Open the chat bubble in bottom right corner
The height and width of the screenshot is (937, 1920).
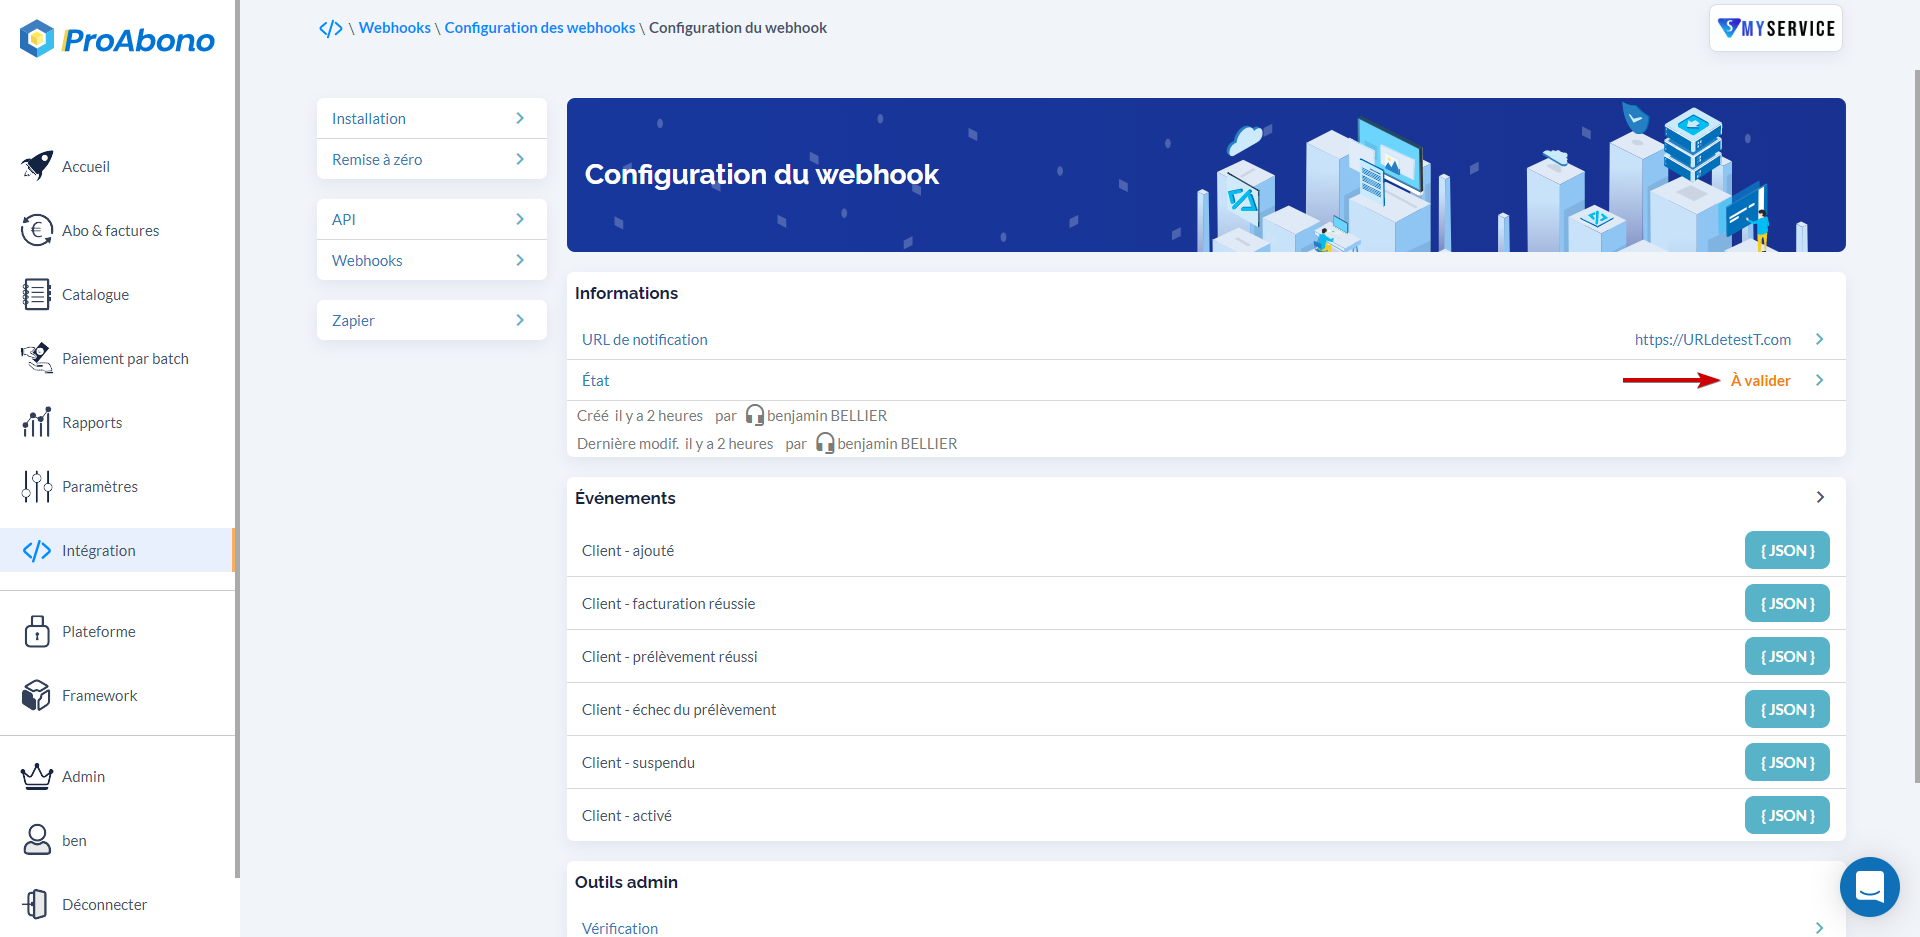(x=1869, y=886)
